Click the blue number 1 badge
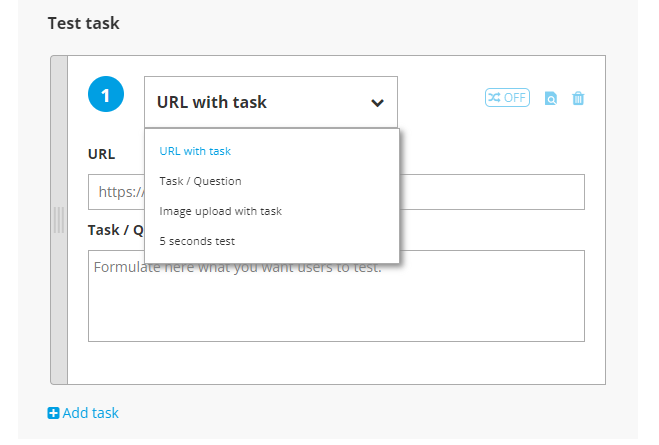Image resolution: width=659 pixels, height=445 pixels. pyautogui.click(x=106, y=94)
